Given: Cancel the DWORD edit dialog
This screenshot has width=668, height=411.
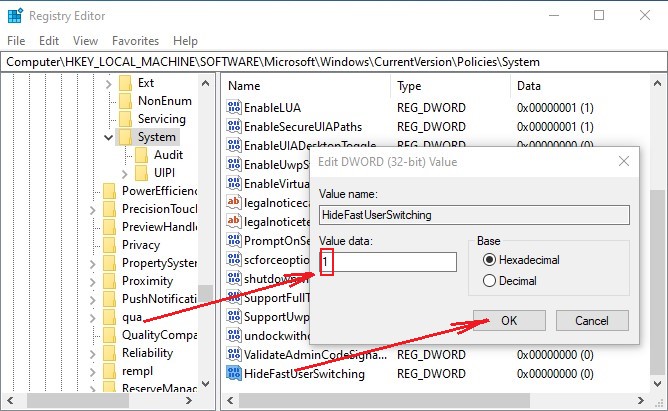Looking at the screenshot, I should click(x=592, y=320).
